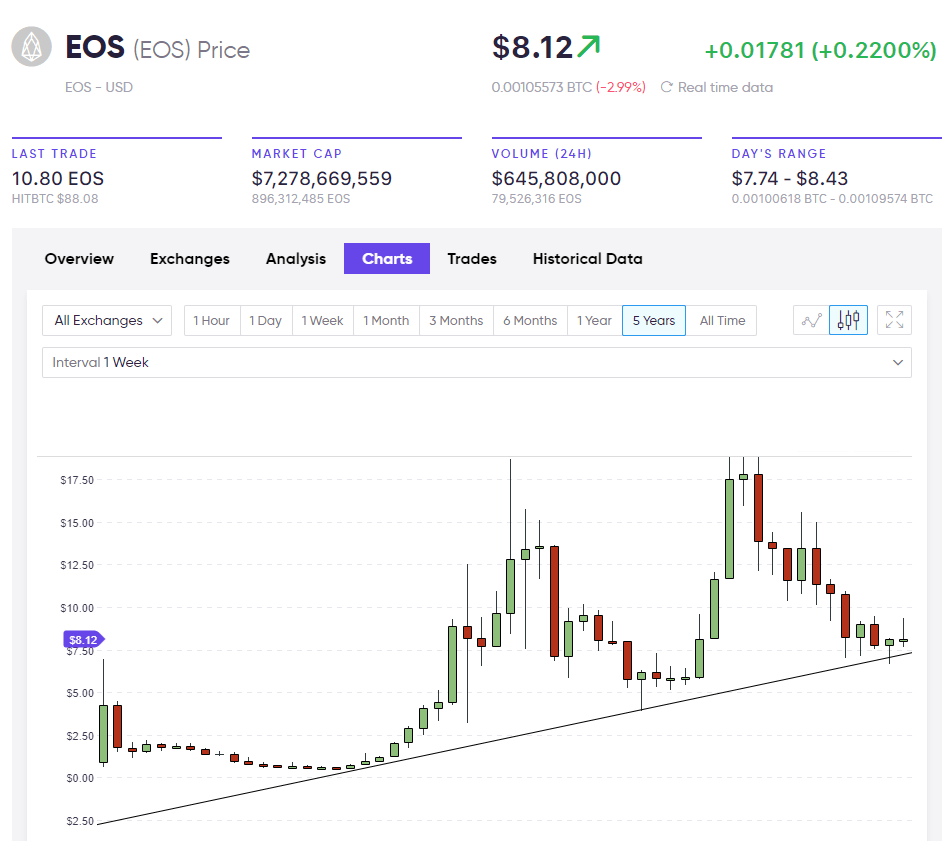Screen dimensions: 952x841
Task: Choose the All Time range
Action: [x=722, y=320]
